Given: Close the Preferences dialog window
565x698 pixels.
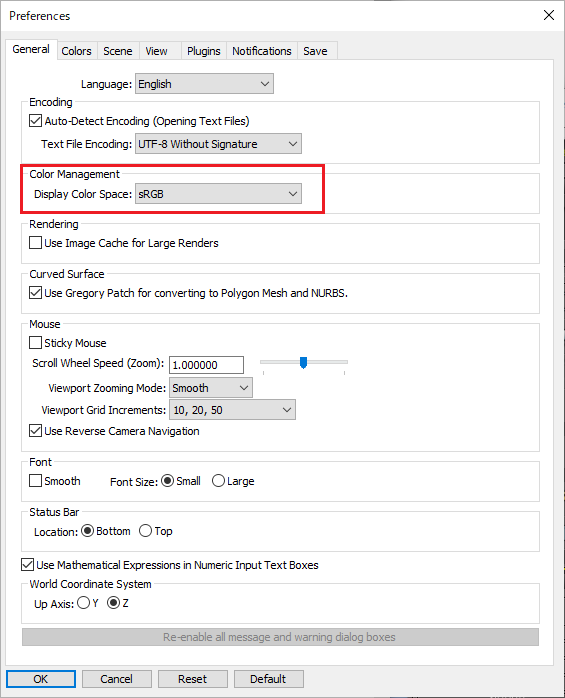Looking at the screenshot, I should point(549,15).
